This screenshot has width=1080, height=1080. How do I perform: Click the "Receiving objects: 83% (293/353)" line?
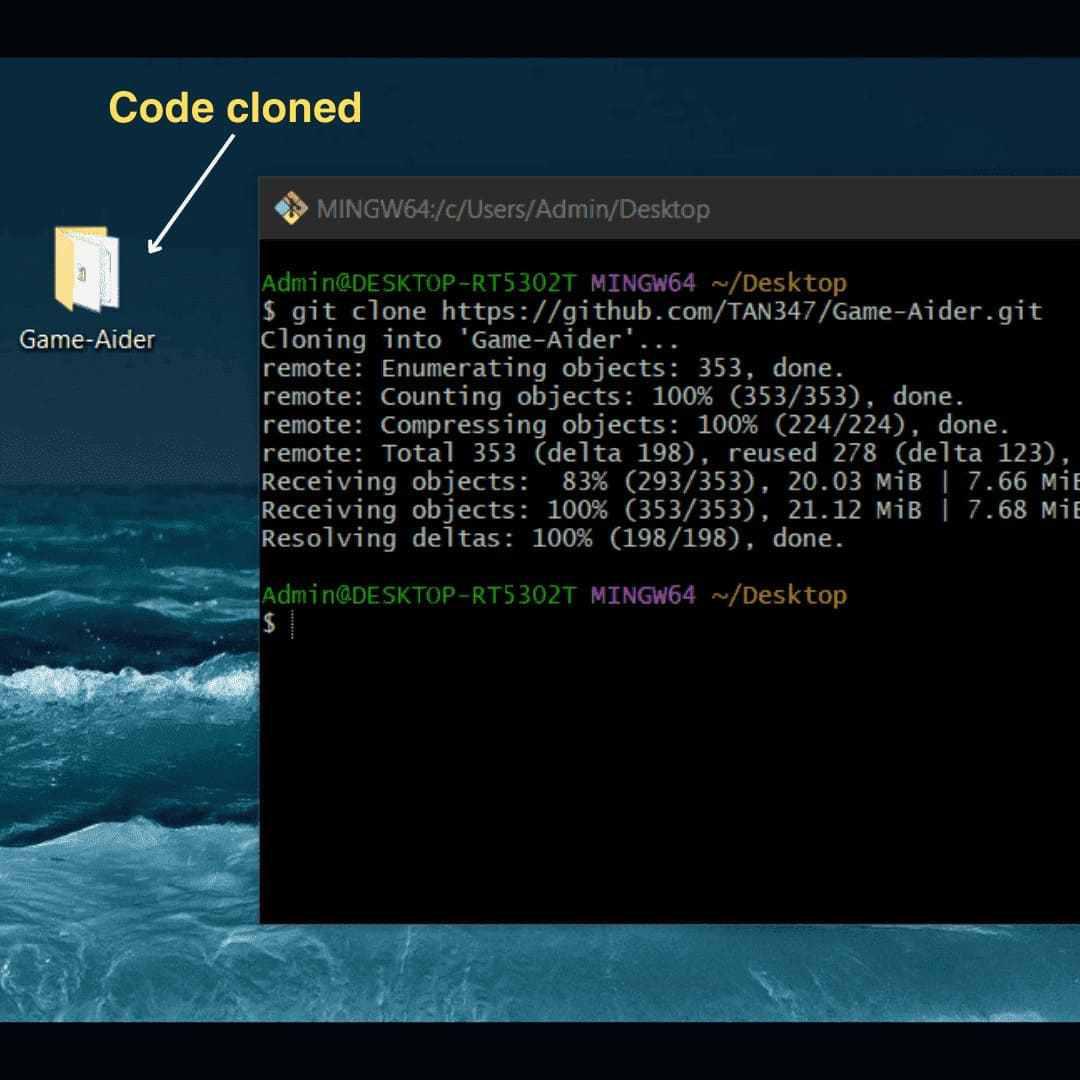[670, 481]
